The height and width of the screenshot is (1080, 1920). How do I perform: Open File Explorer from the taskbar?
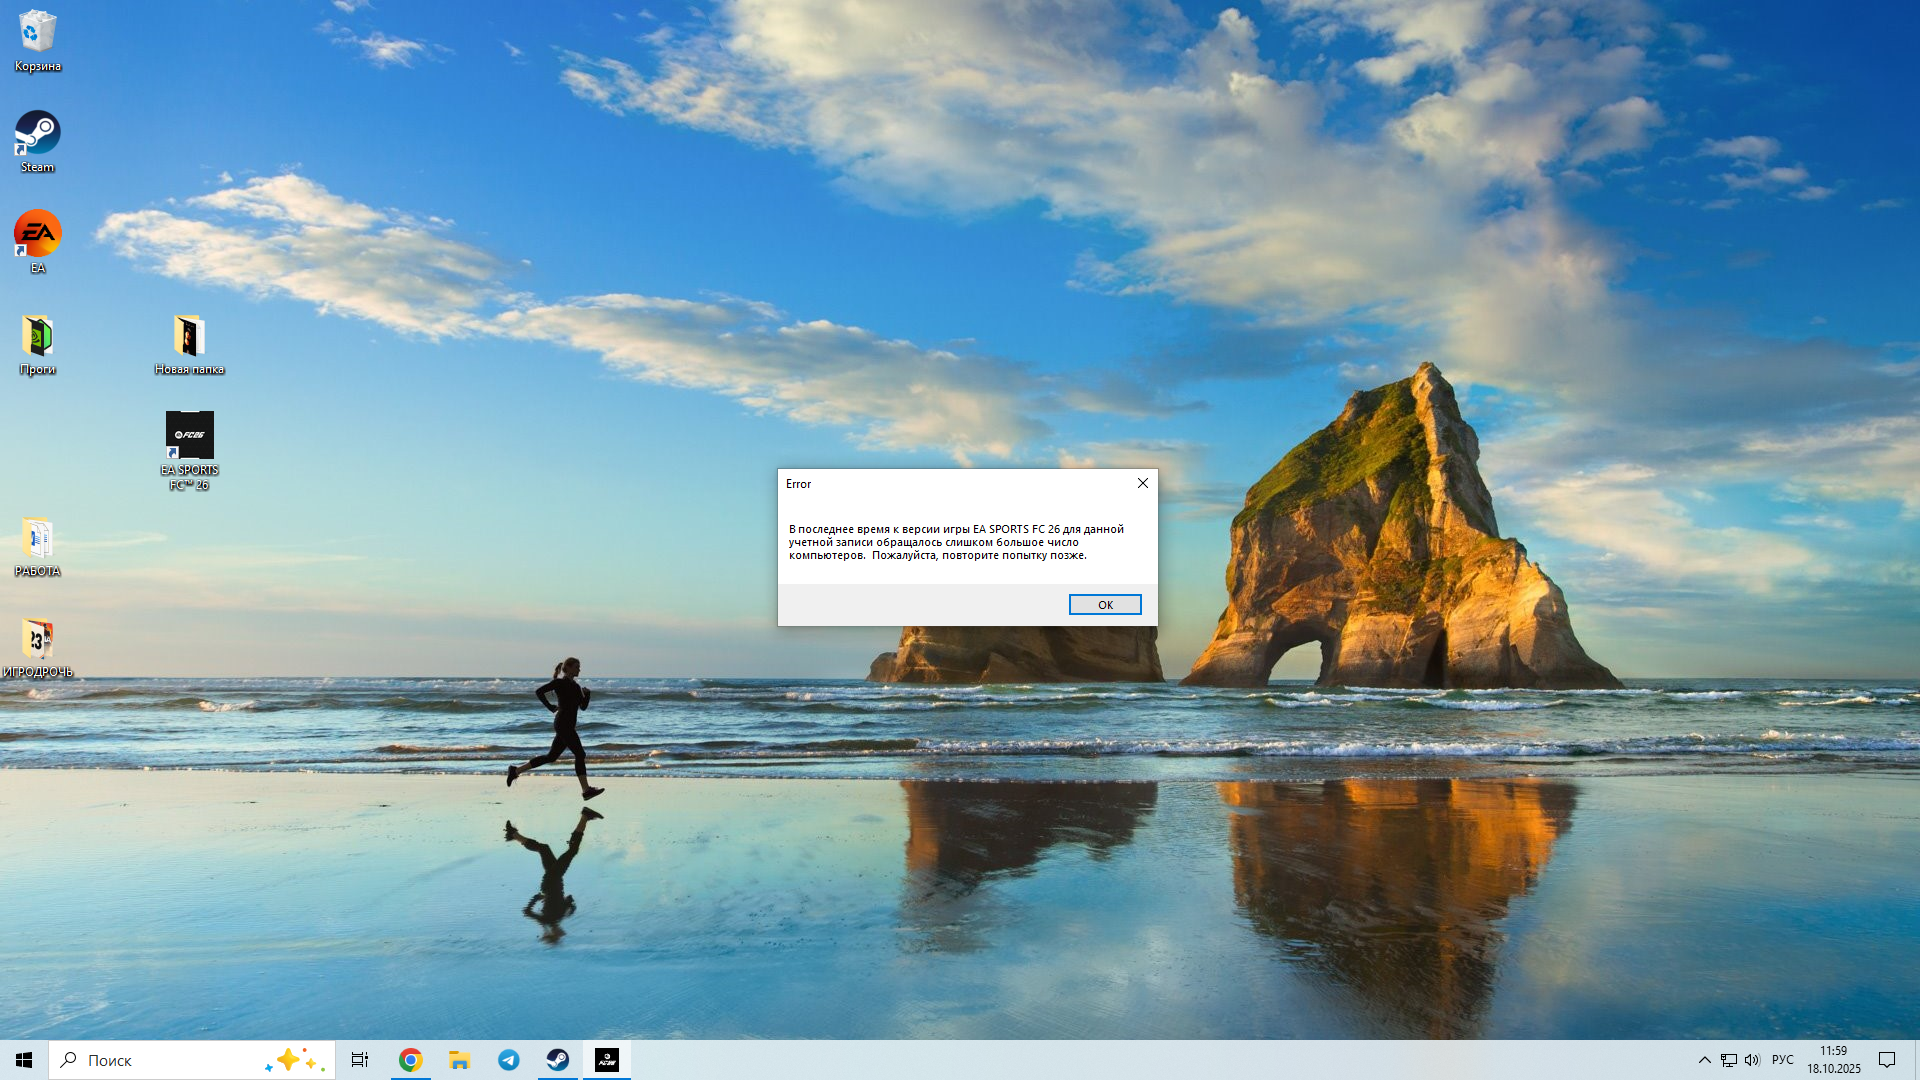459,1060
